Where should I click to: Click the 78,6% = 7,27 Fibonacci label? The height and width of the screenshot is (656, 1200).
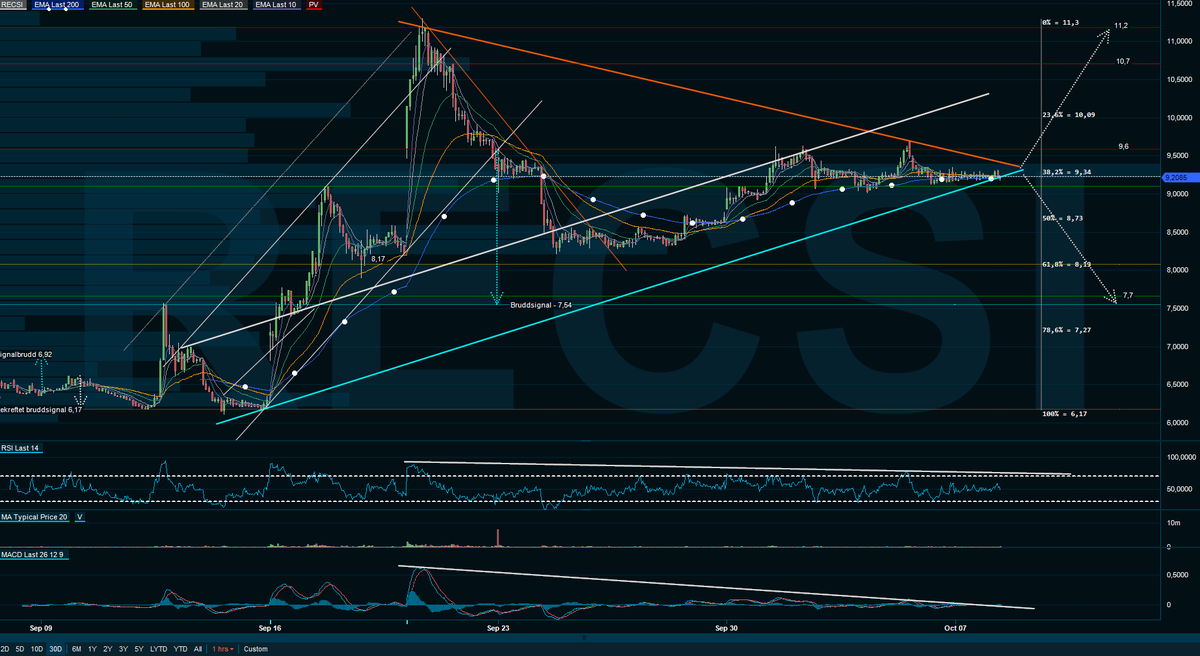coord(1068,330)
